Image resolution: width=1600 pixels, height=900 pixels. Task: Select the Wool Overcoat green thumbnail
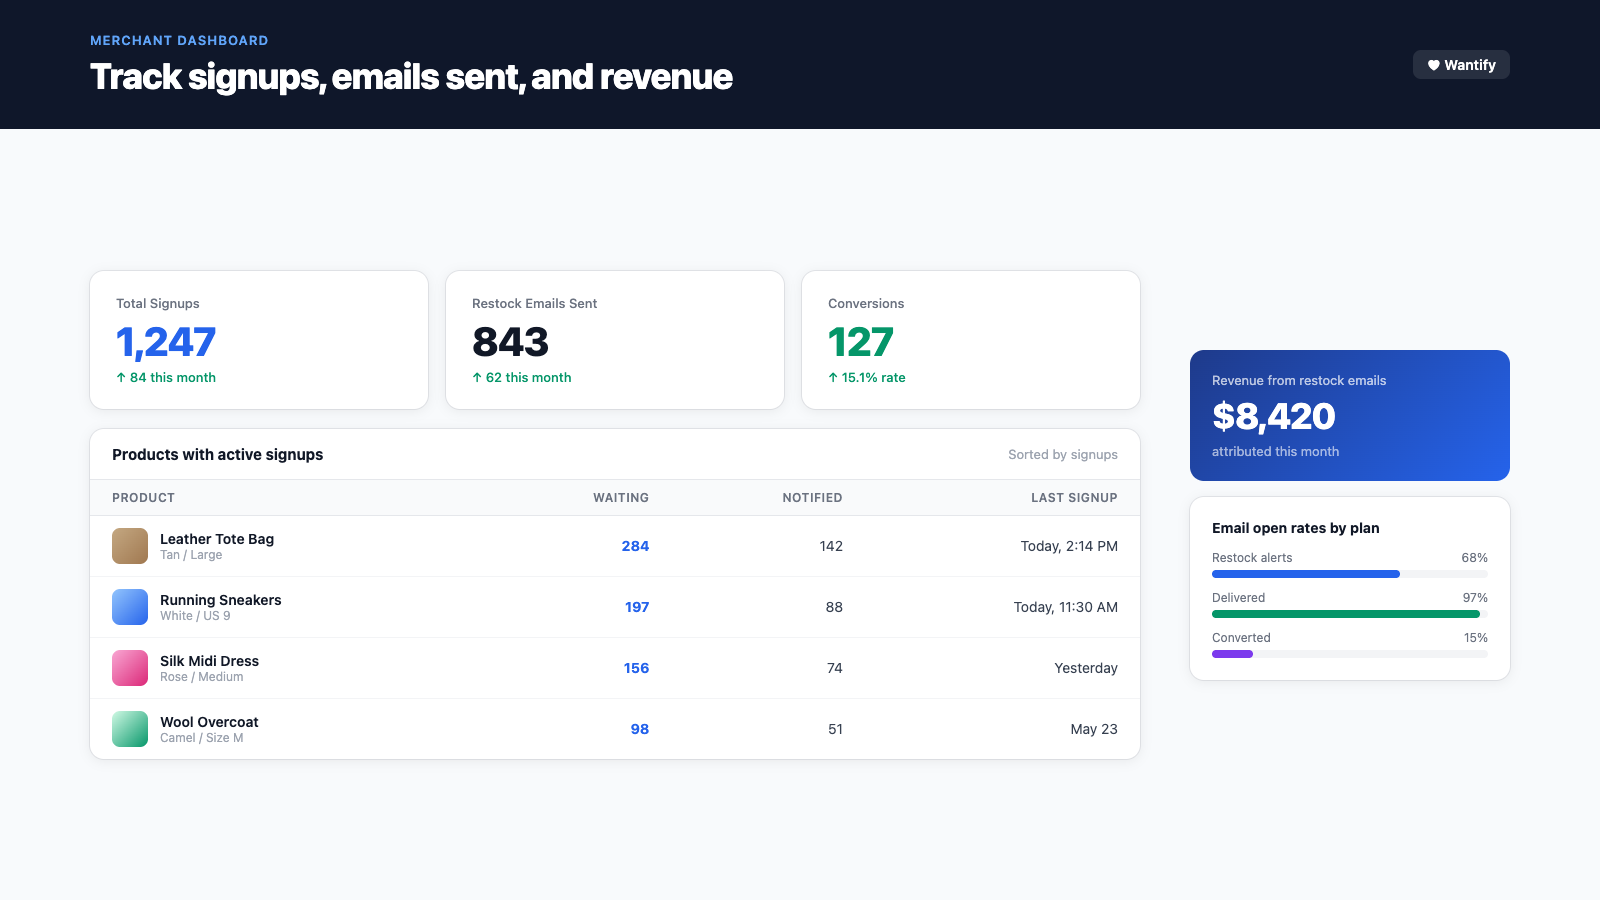point(130,729)
